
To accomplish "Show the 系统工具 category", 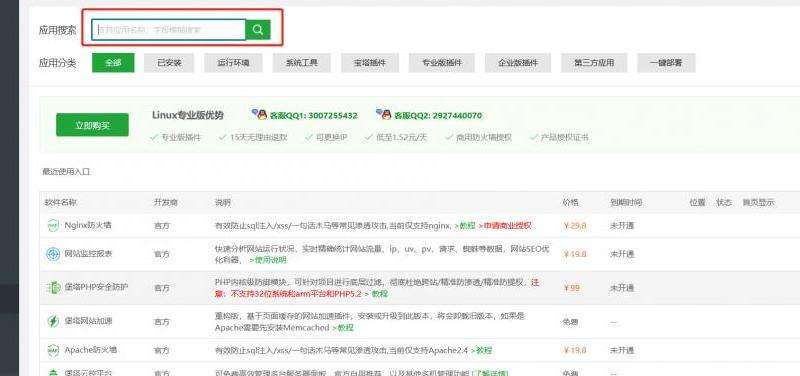I will [x=302, y=63].
